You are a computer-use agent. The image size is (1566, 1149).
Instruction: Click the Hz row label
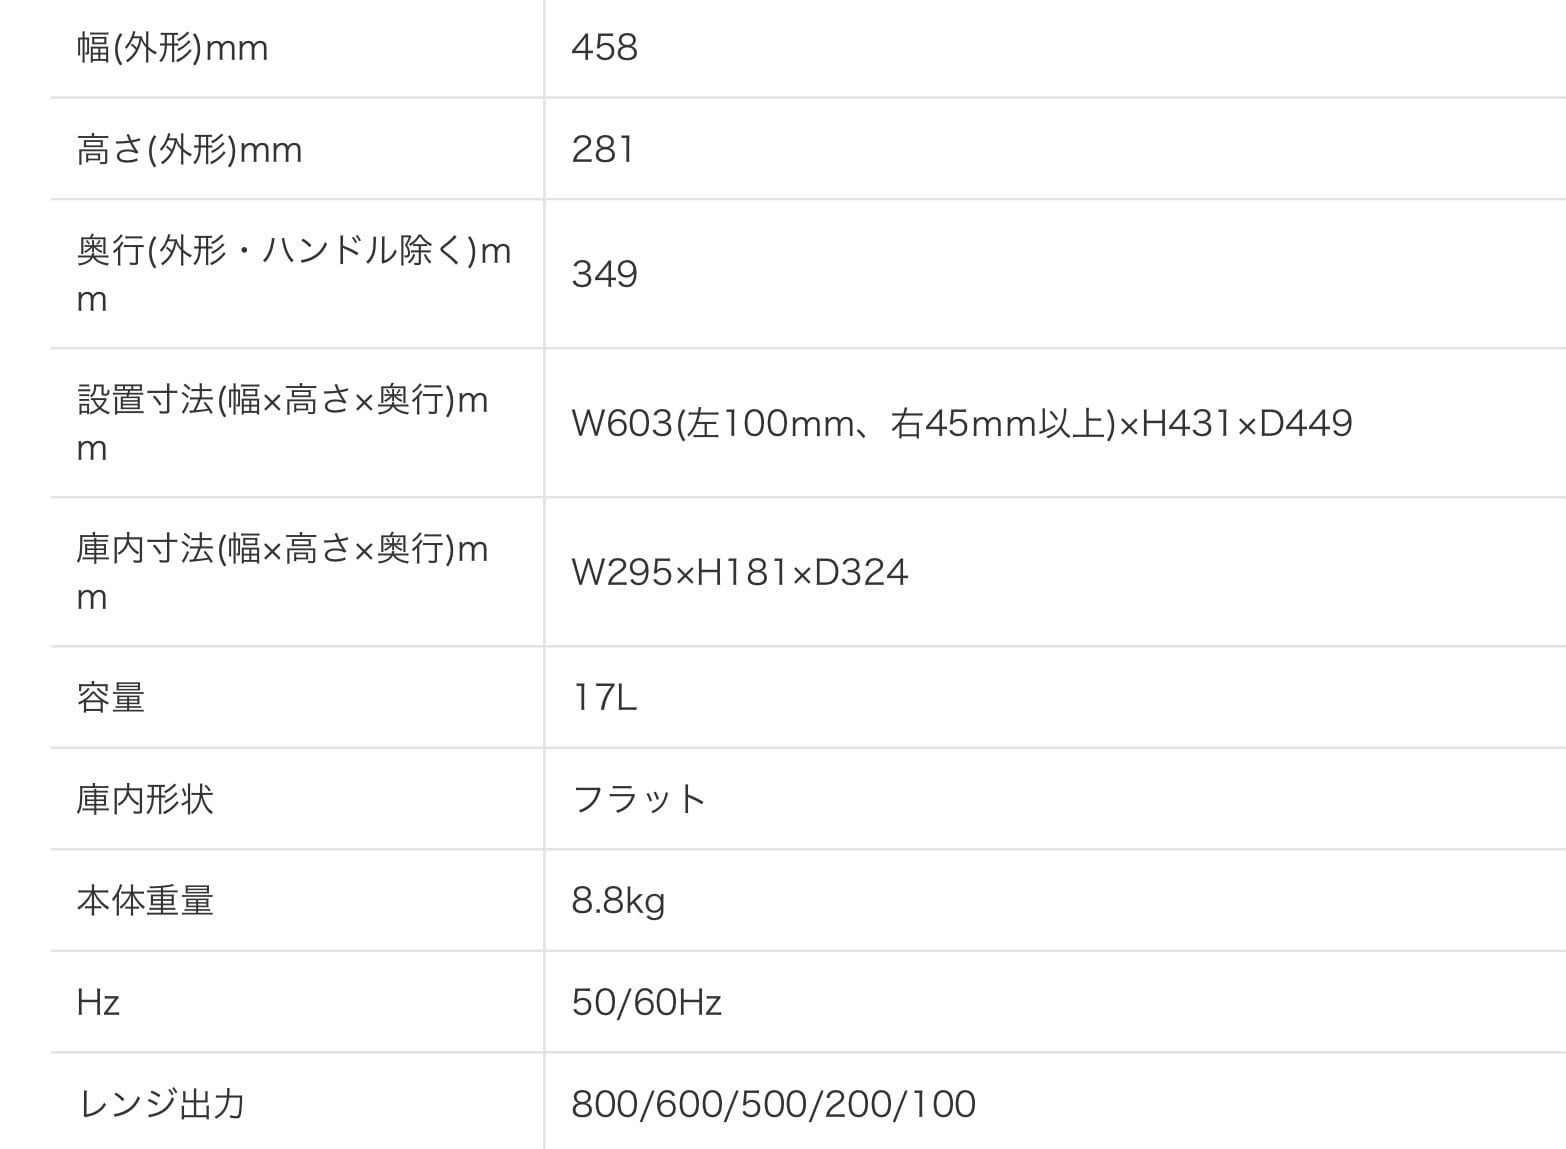tap(98, 1002)
